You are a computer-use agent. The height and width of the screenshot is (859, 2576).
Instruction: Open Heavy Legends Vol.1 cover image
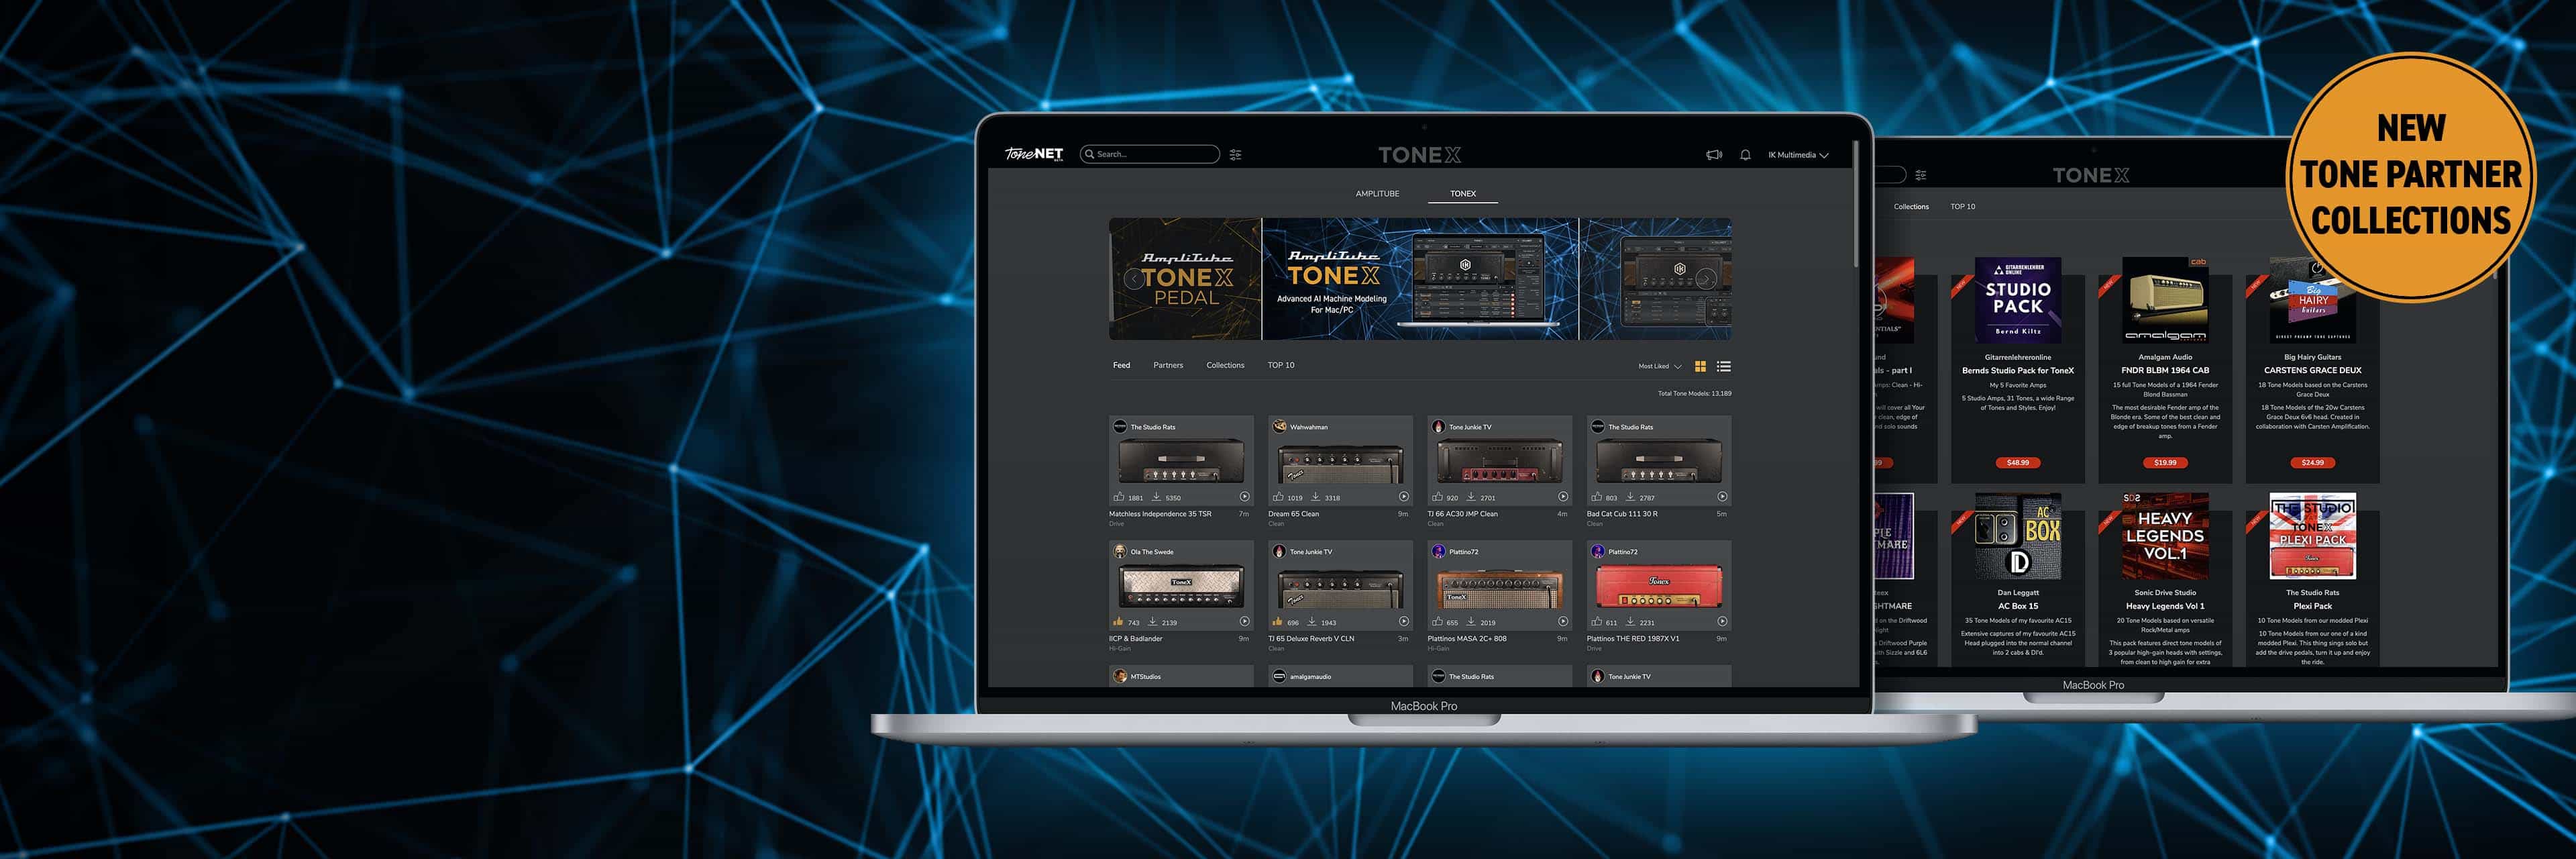click(2165, 536)
